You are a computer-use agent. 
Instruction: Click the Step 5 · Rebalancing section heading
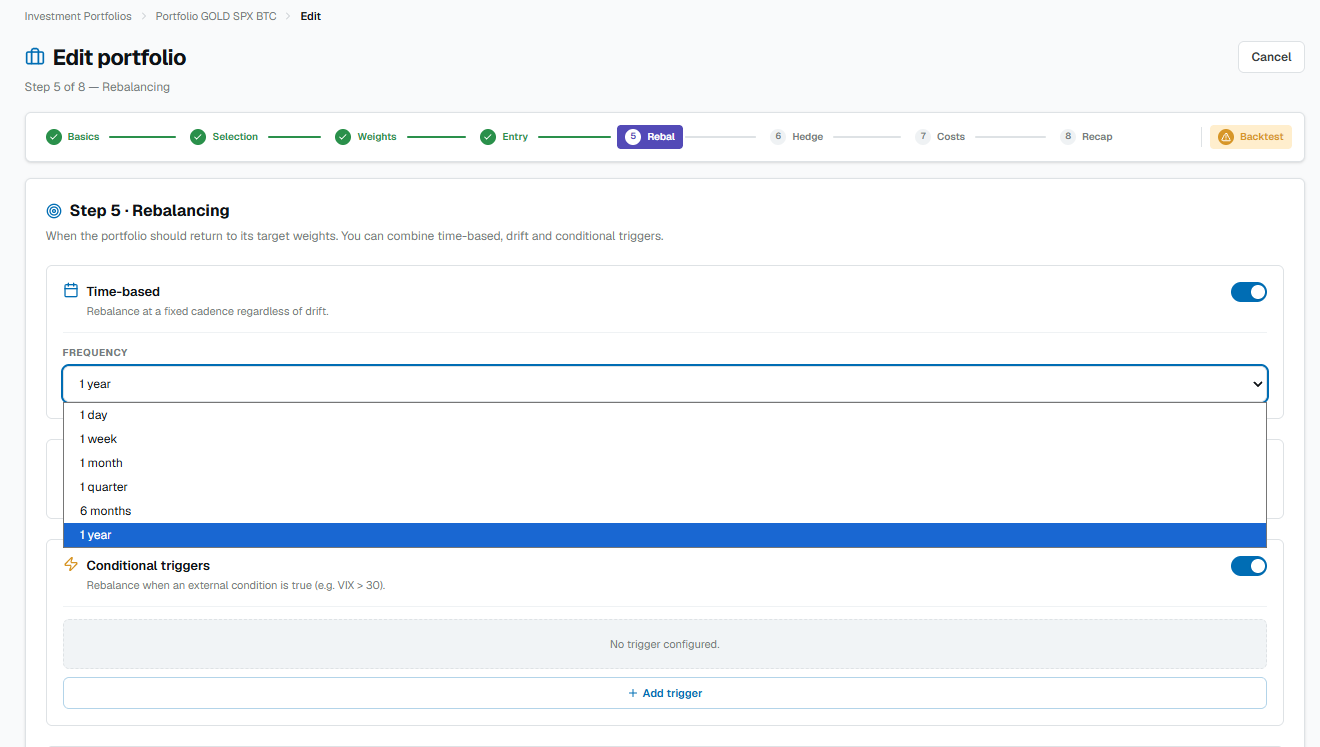click(x=150, y=211)
